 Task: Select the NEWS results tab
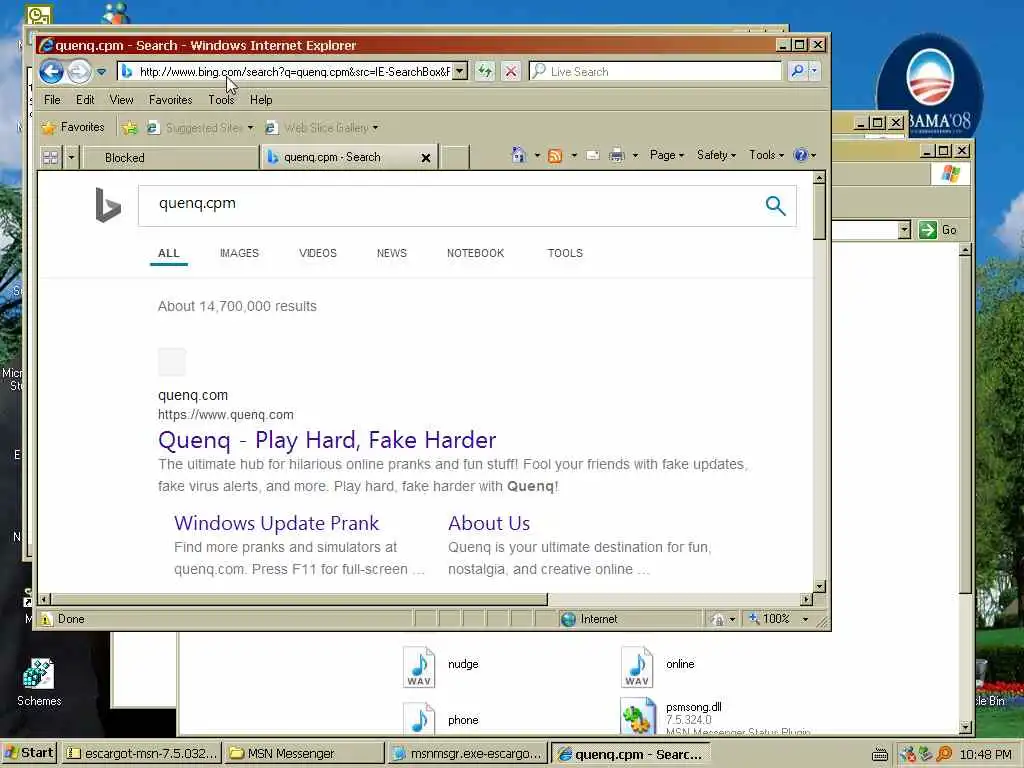pos(391,253)
